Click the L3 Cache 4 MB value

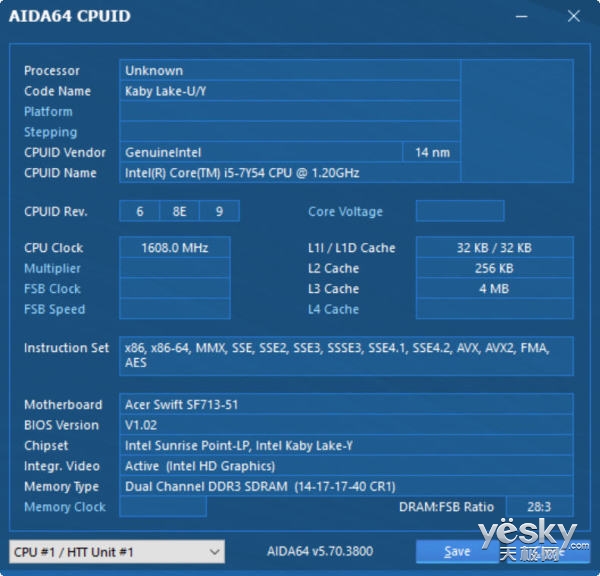[x=494, y=289]
